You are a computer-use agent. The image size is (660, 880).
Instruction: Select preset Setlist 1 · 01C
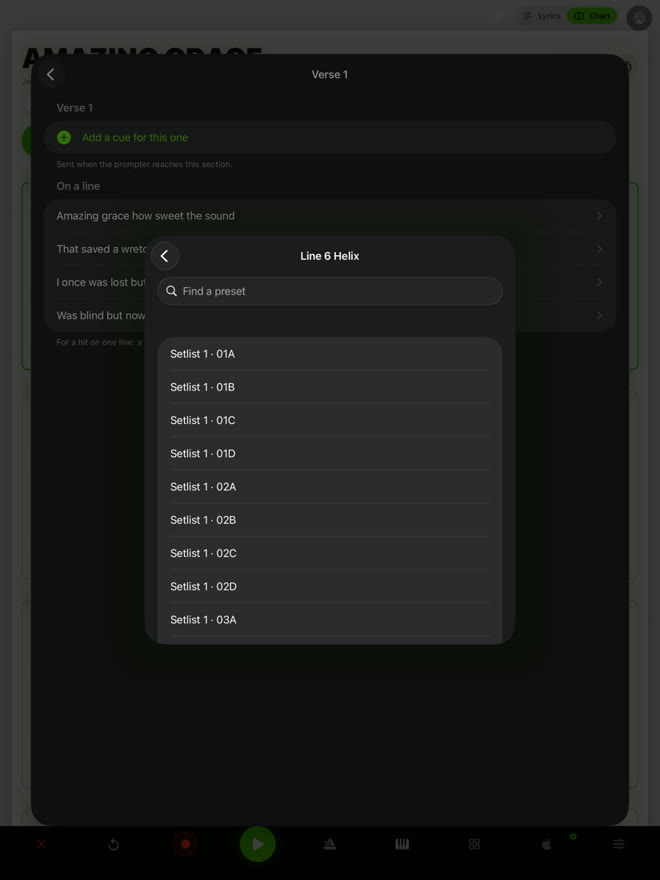[329, 420]
